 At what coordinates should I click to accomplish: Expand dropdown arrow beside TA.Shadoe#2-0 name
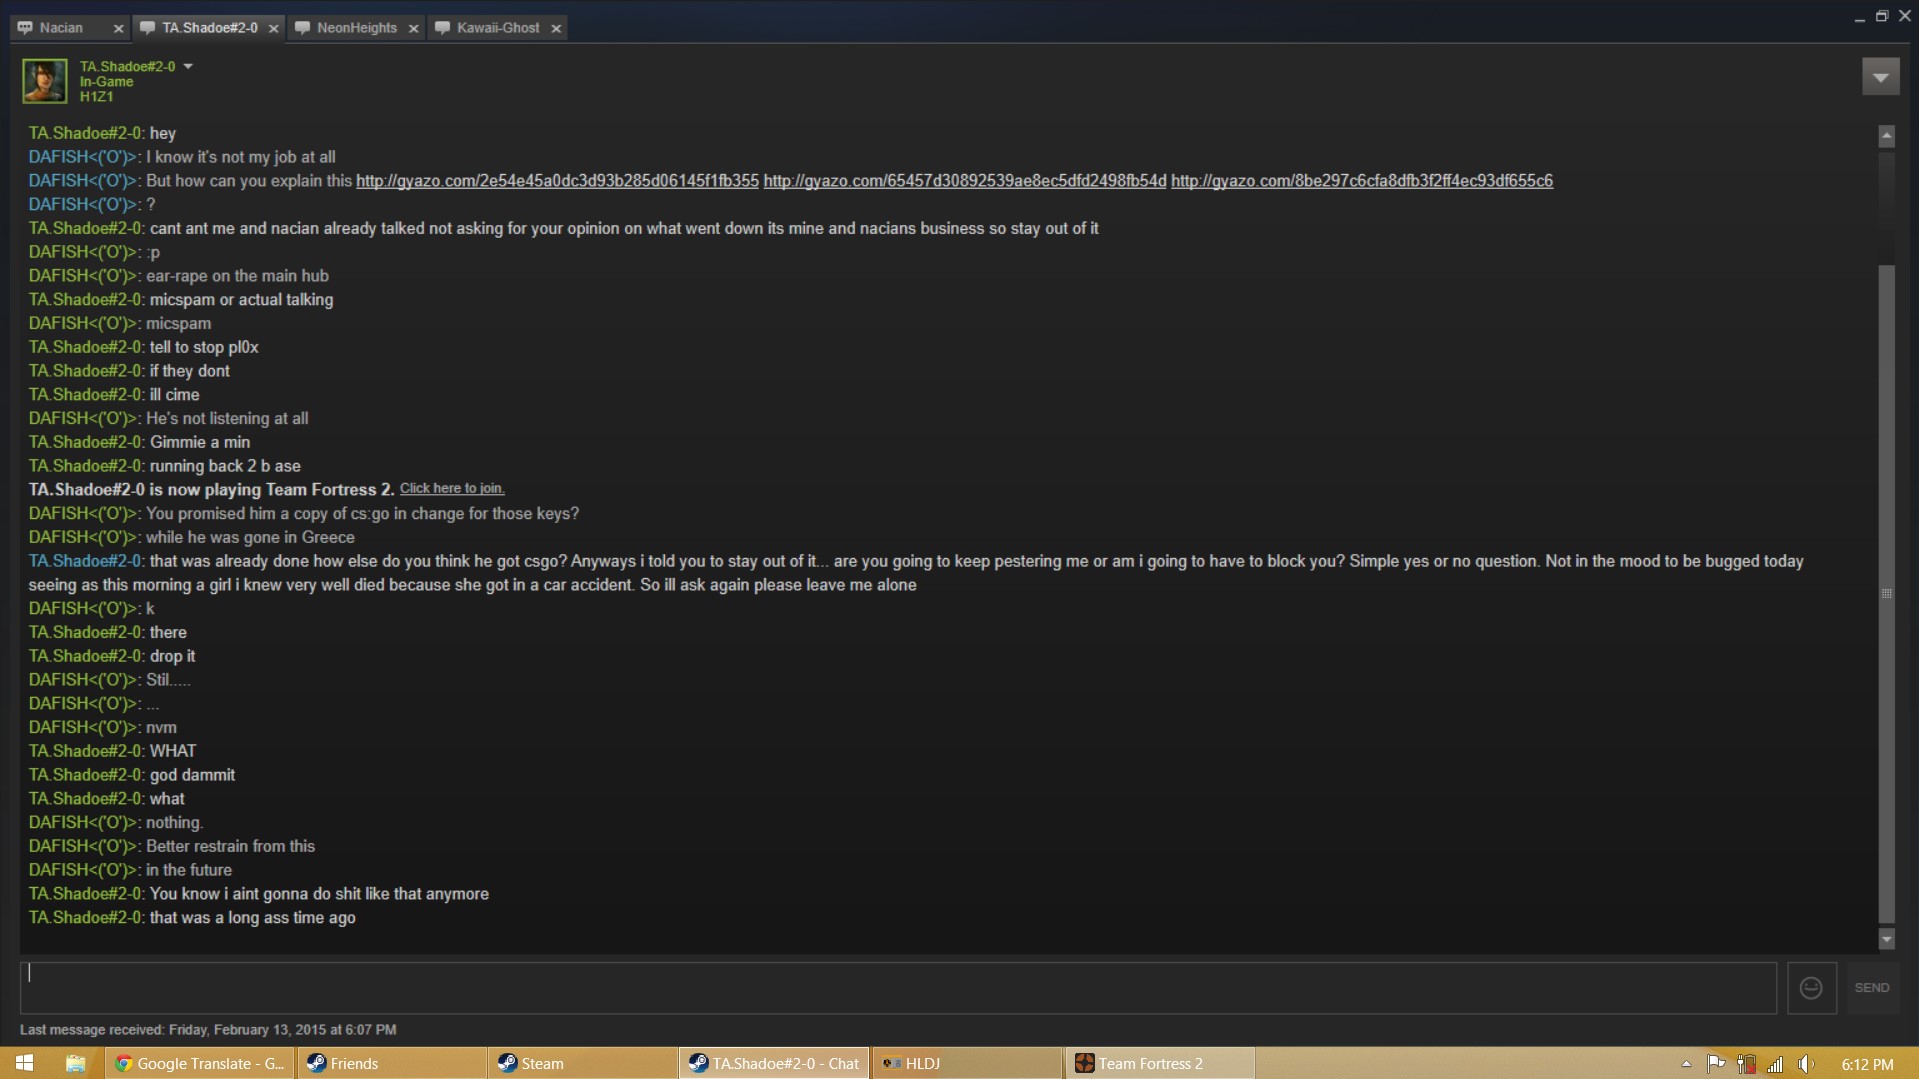188,67
